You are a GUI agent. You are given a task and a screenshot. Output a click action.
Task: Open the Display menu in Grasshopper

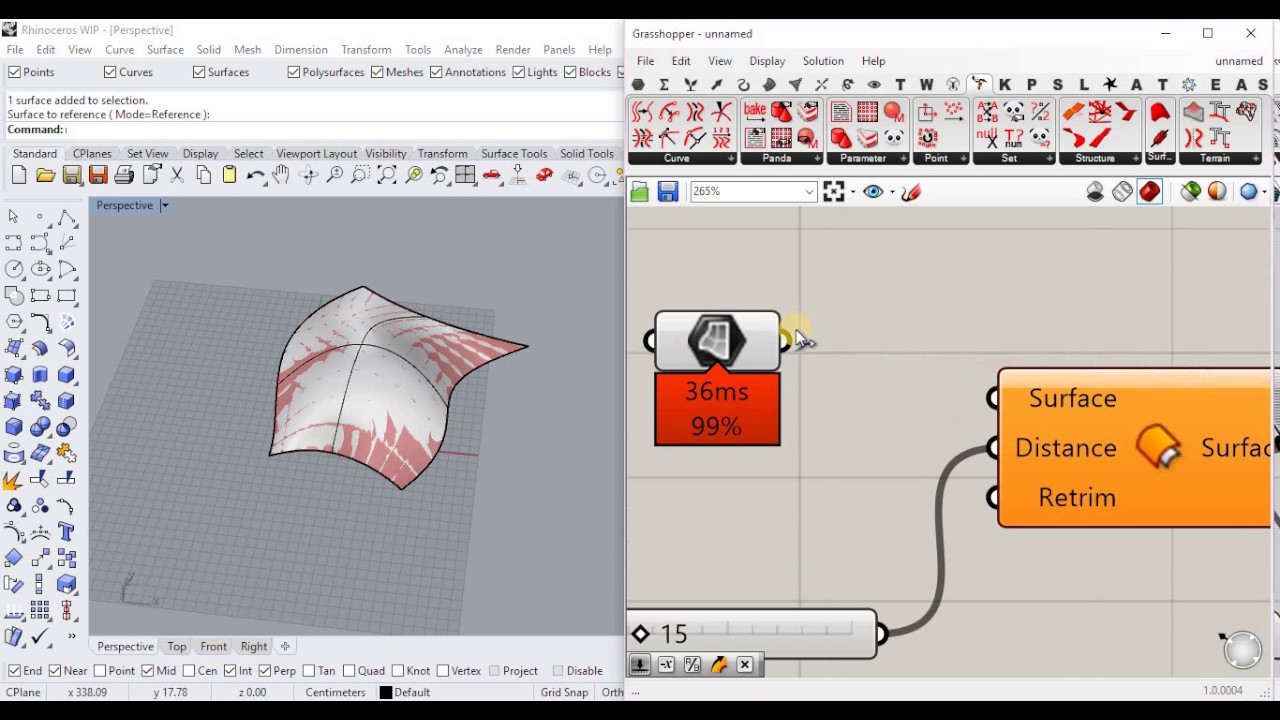[x=767, y=61]
